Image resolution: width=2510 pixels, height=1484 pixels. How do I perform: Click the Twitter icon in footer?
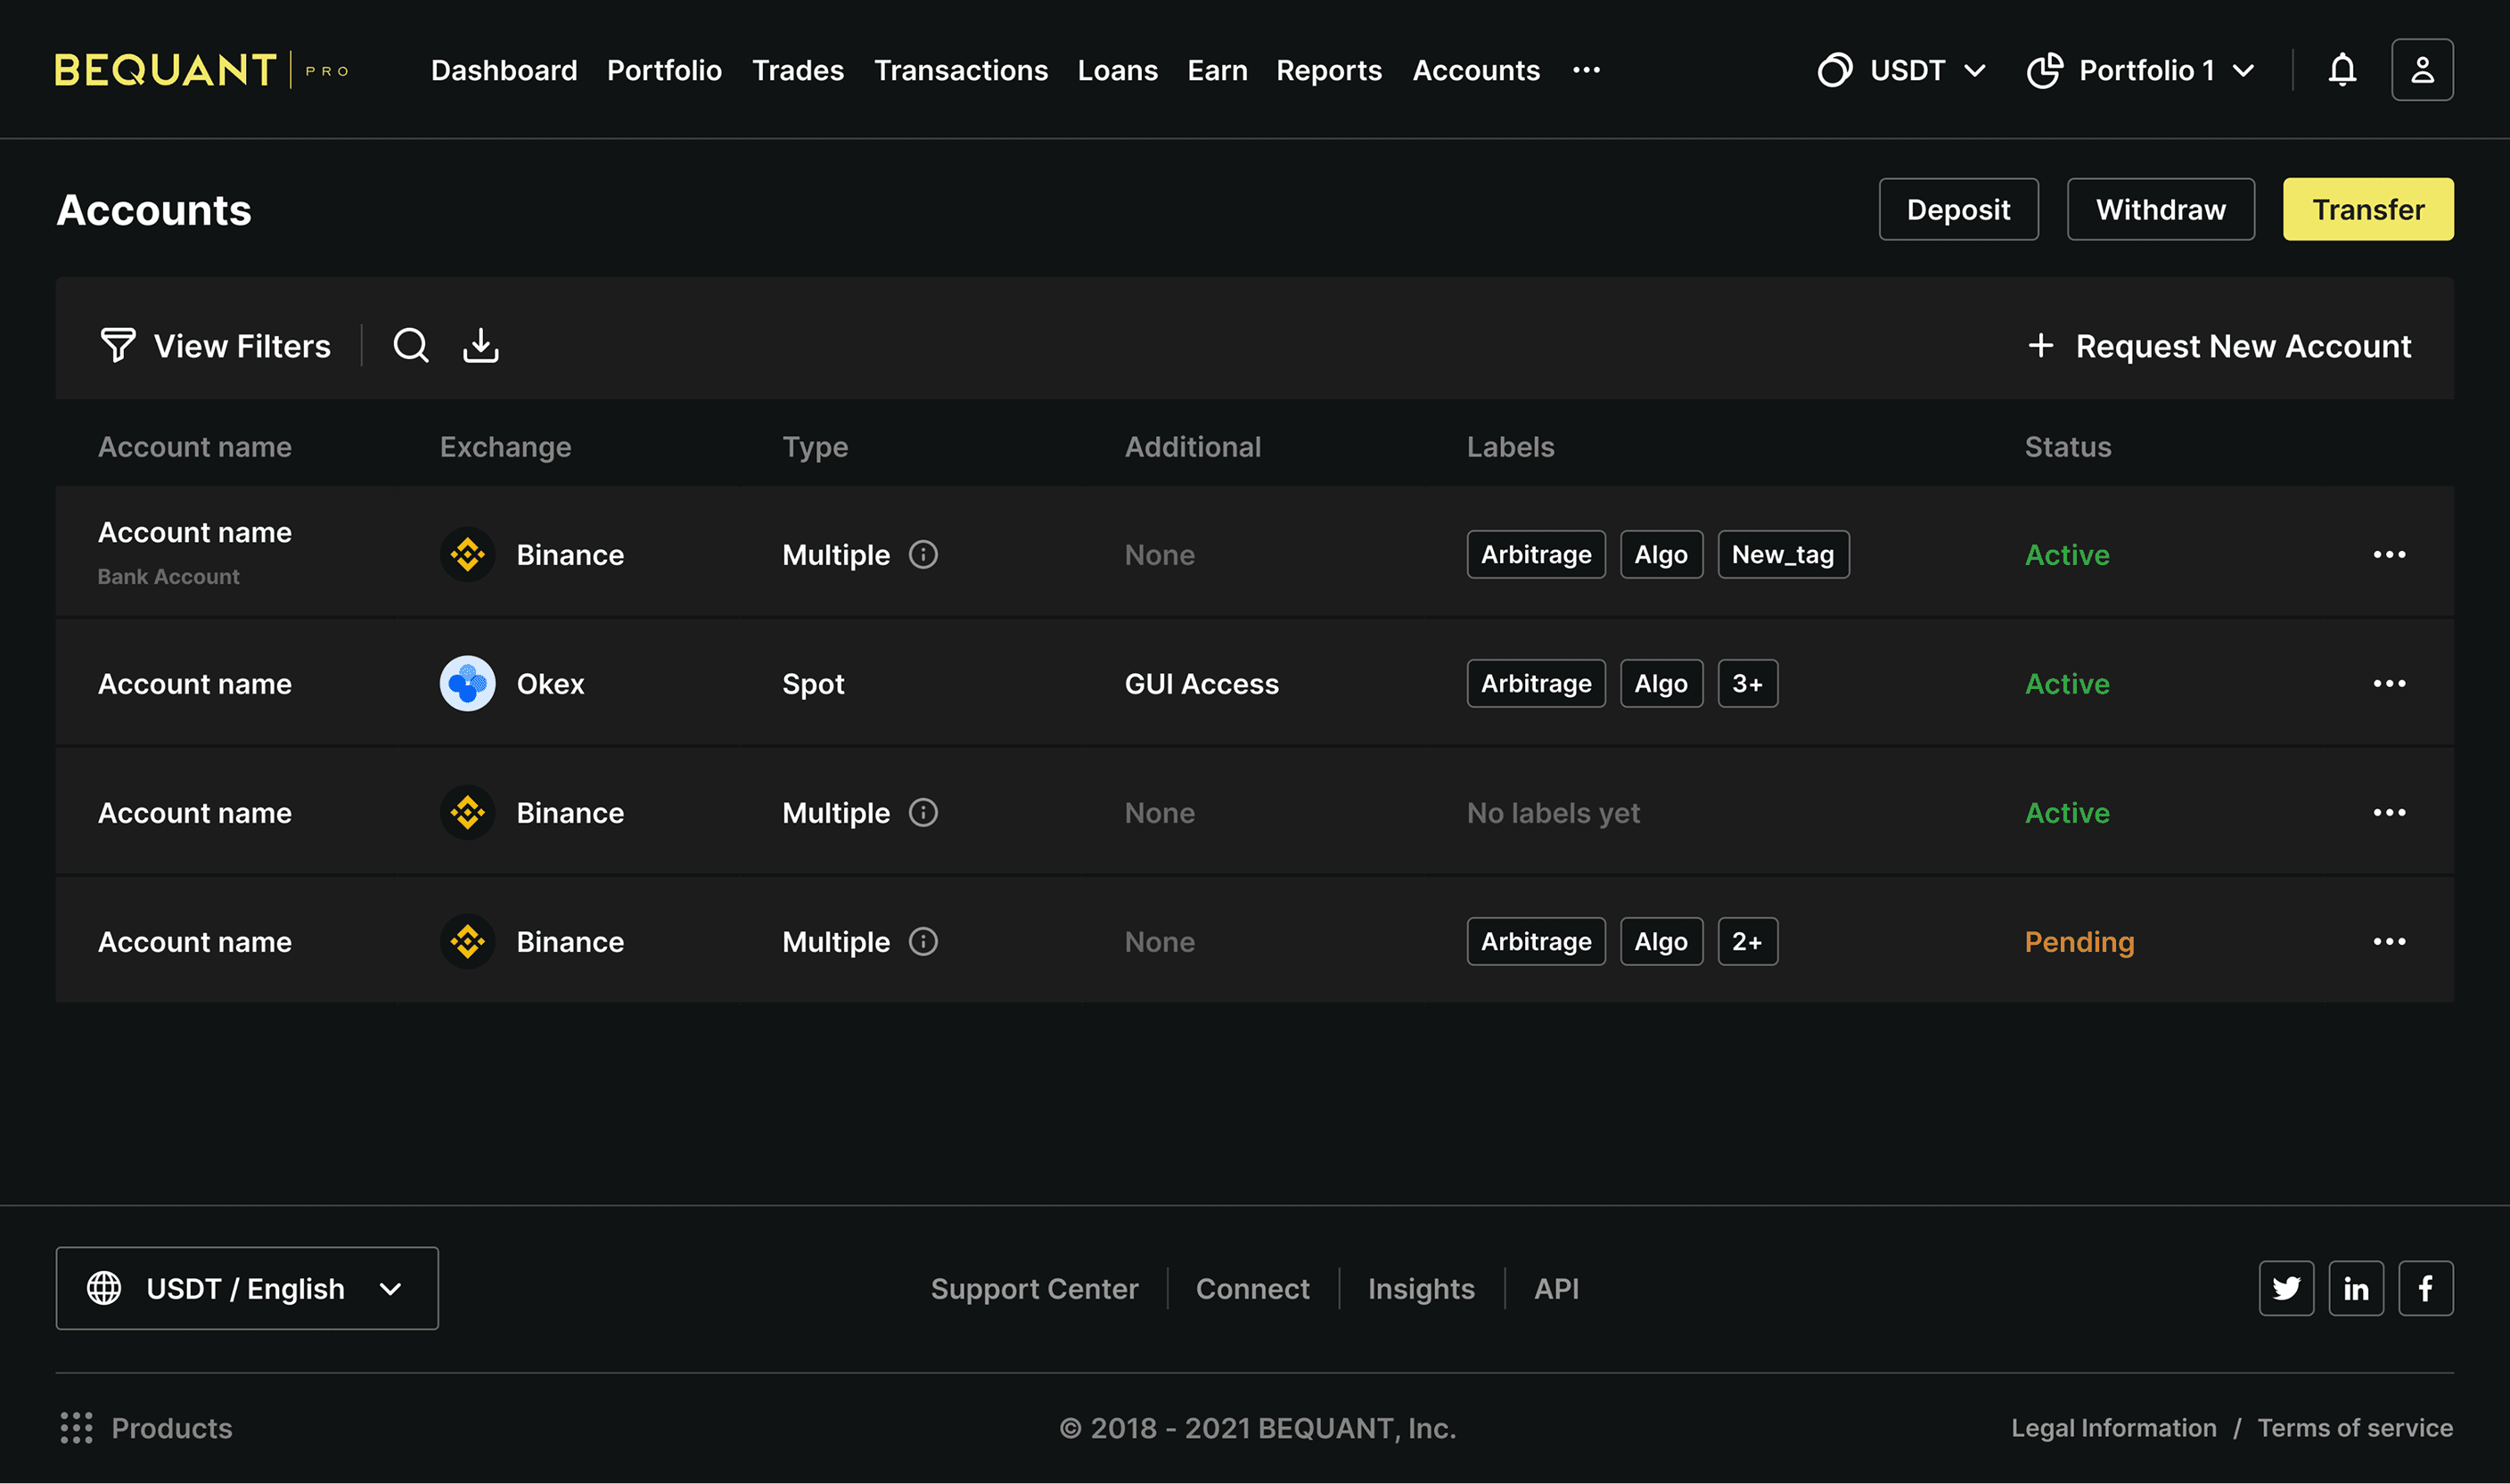(2286, 1288)
